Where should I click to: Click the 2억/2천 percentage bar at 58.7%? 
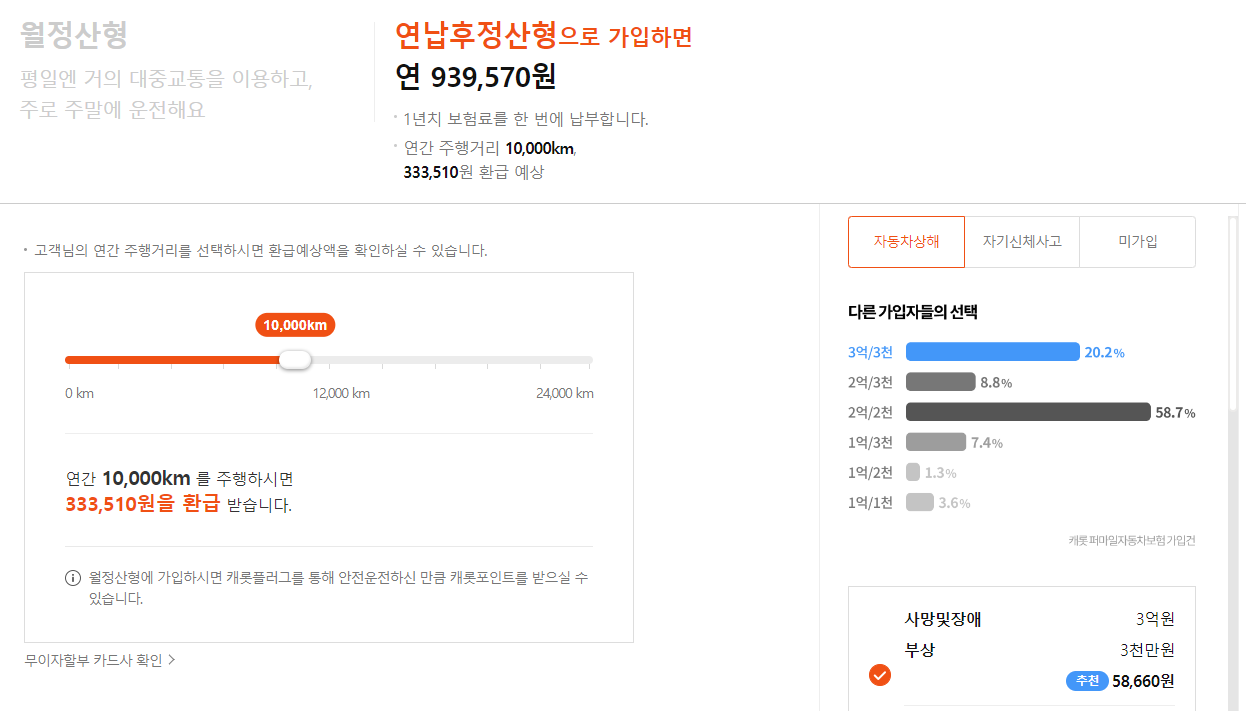(1027, 411)
